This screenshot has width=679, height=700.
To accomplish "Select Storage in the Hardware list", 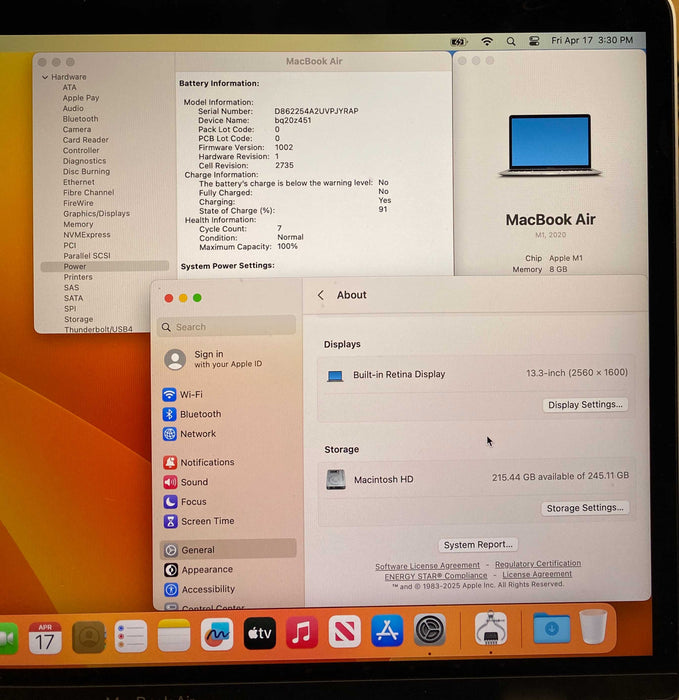I will coord(79,319).
